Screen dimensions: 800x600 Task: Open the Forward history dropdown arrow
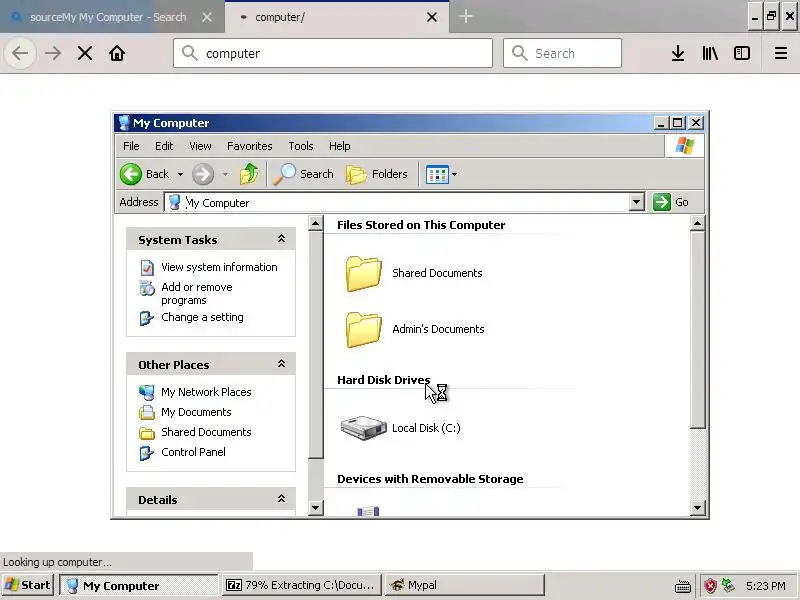click(x=225, y=174)
